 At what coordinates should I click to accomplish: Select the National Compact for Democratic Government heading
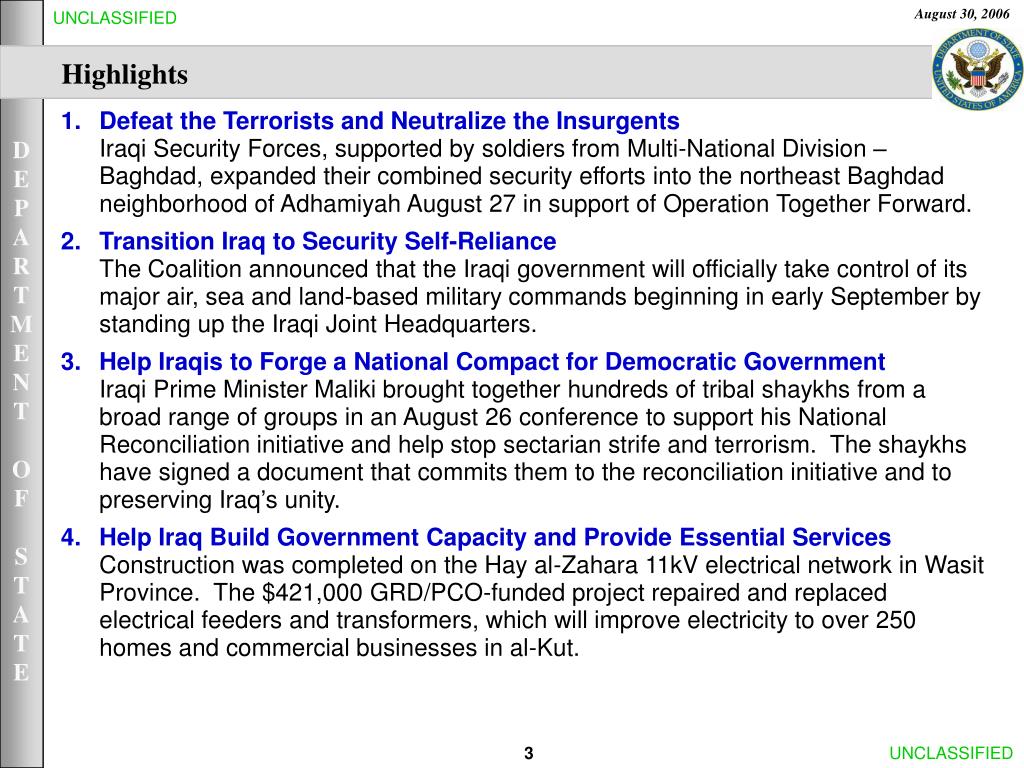click(492, 362)
